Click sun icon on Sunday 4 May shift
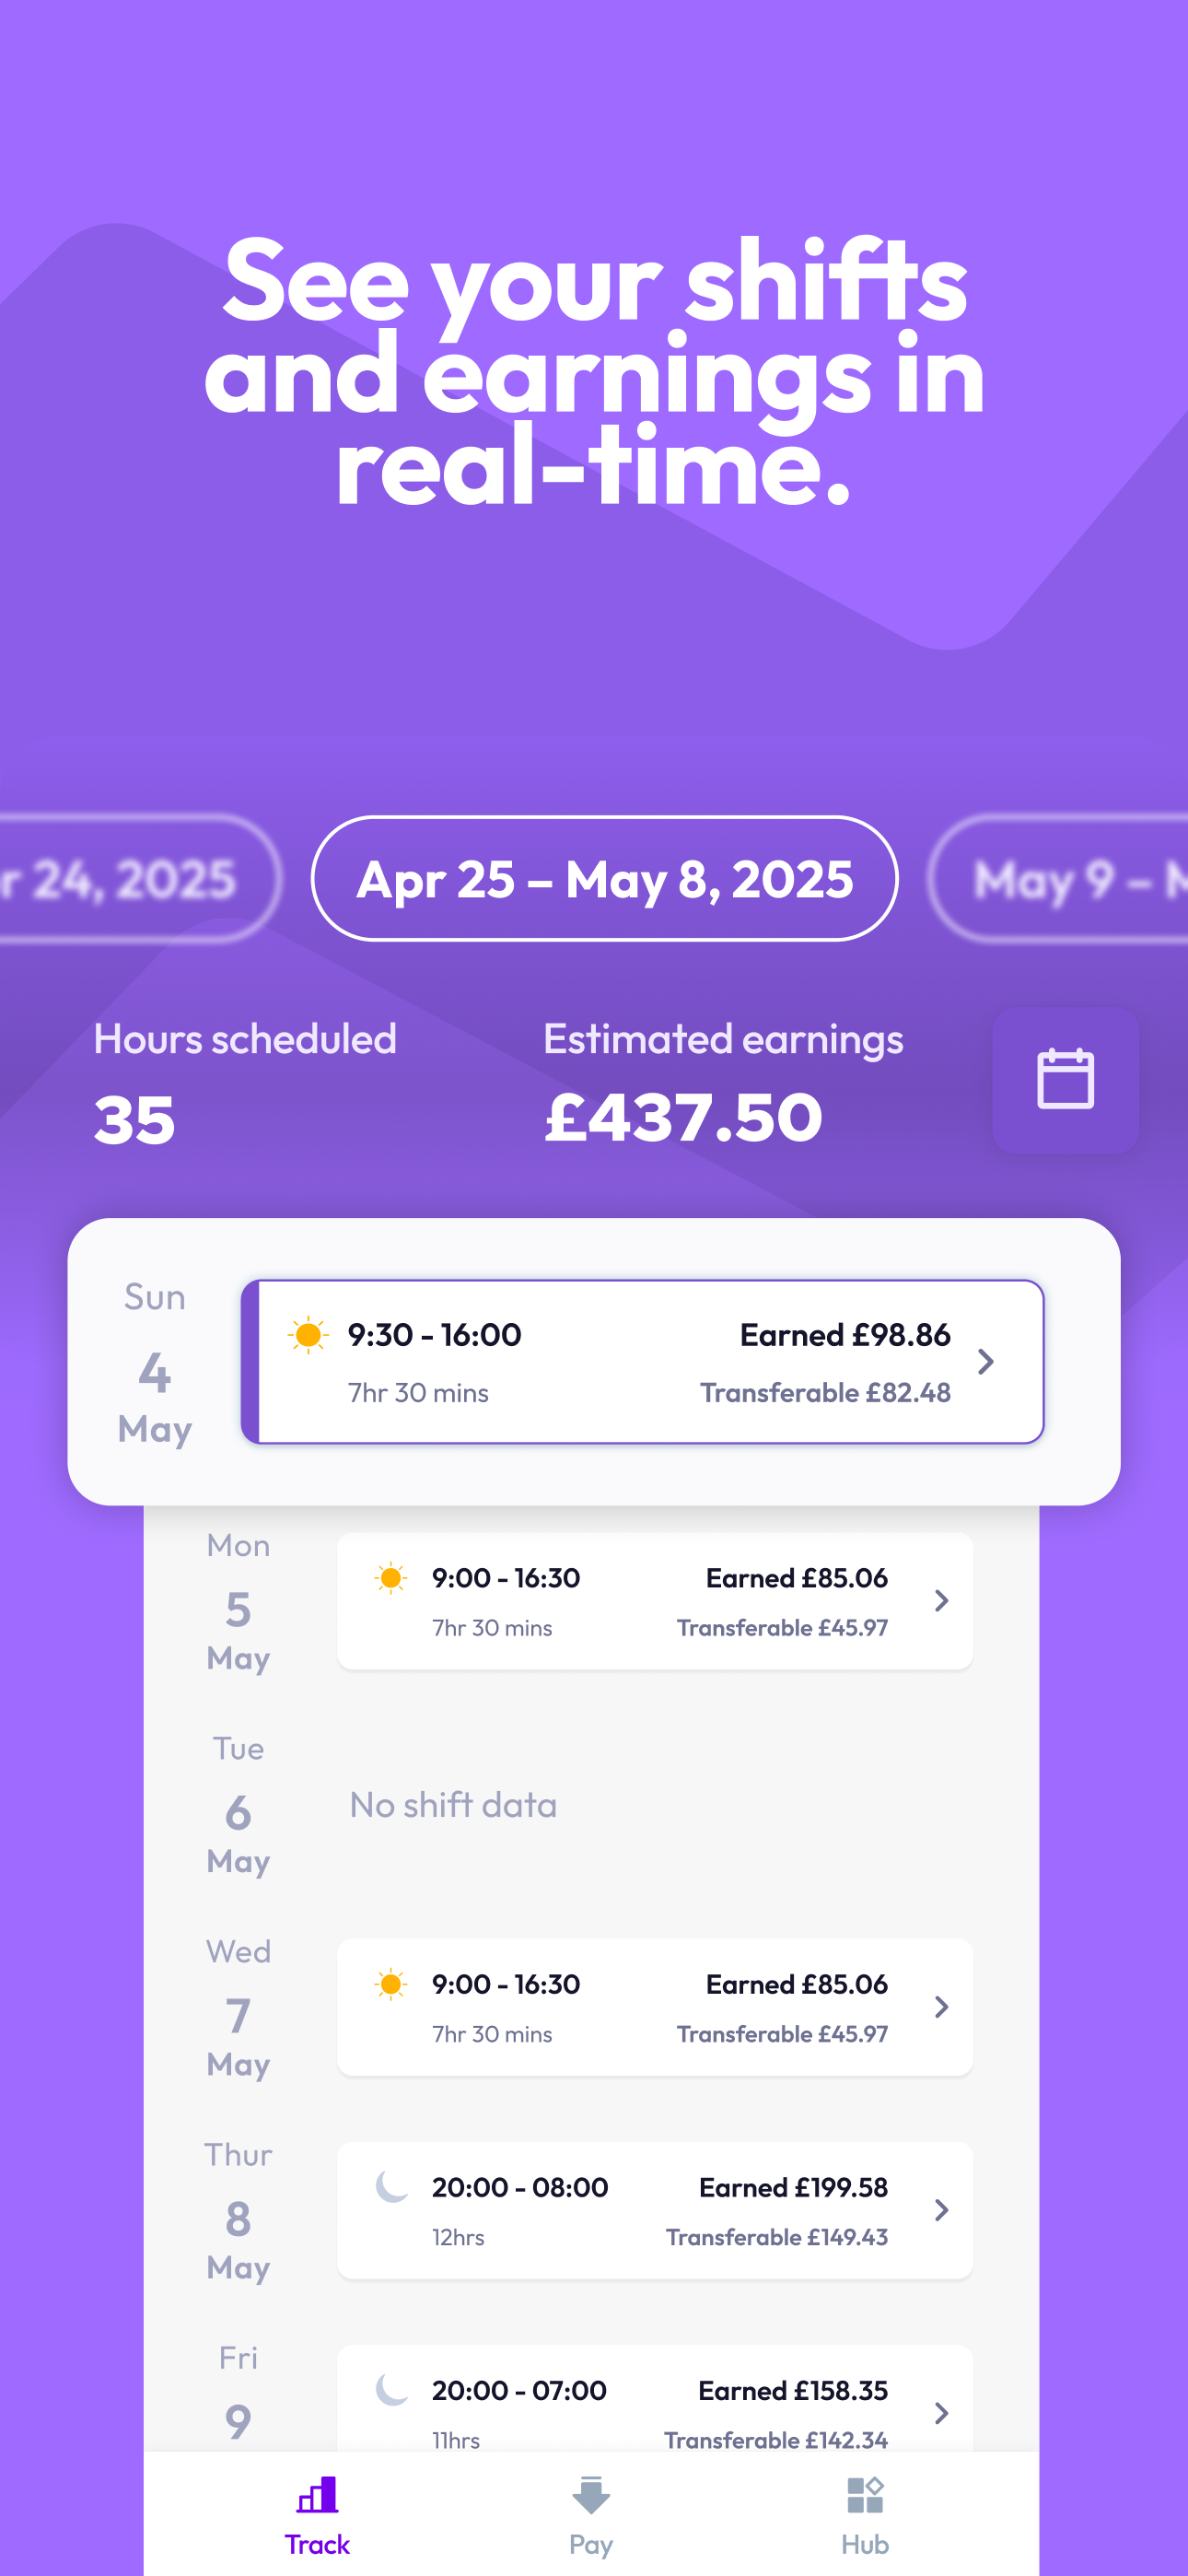Screen dimensions: 1188x2576 308,1334
